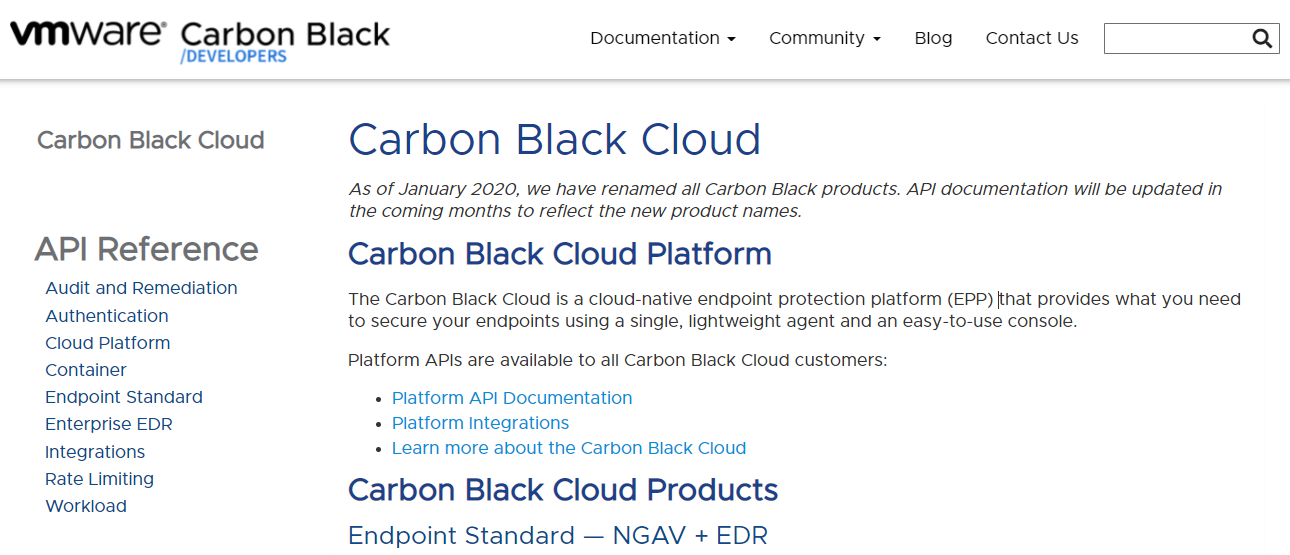Open the Platform API Documentation link
The width and height of the screenshot is (1290, 555).
[512, 398]
